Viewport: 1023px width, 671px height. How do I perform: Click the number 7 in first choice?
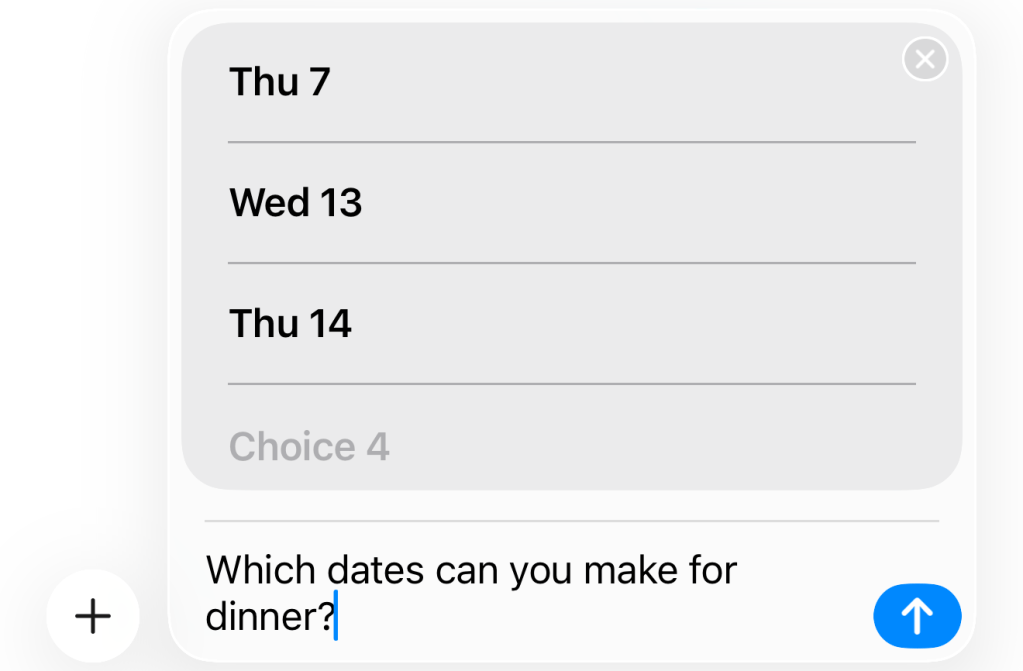click(319, 82)
